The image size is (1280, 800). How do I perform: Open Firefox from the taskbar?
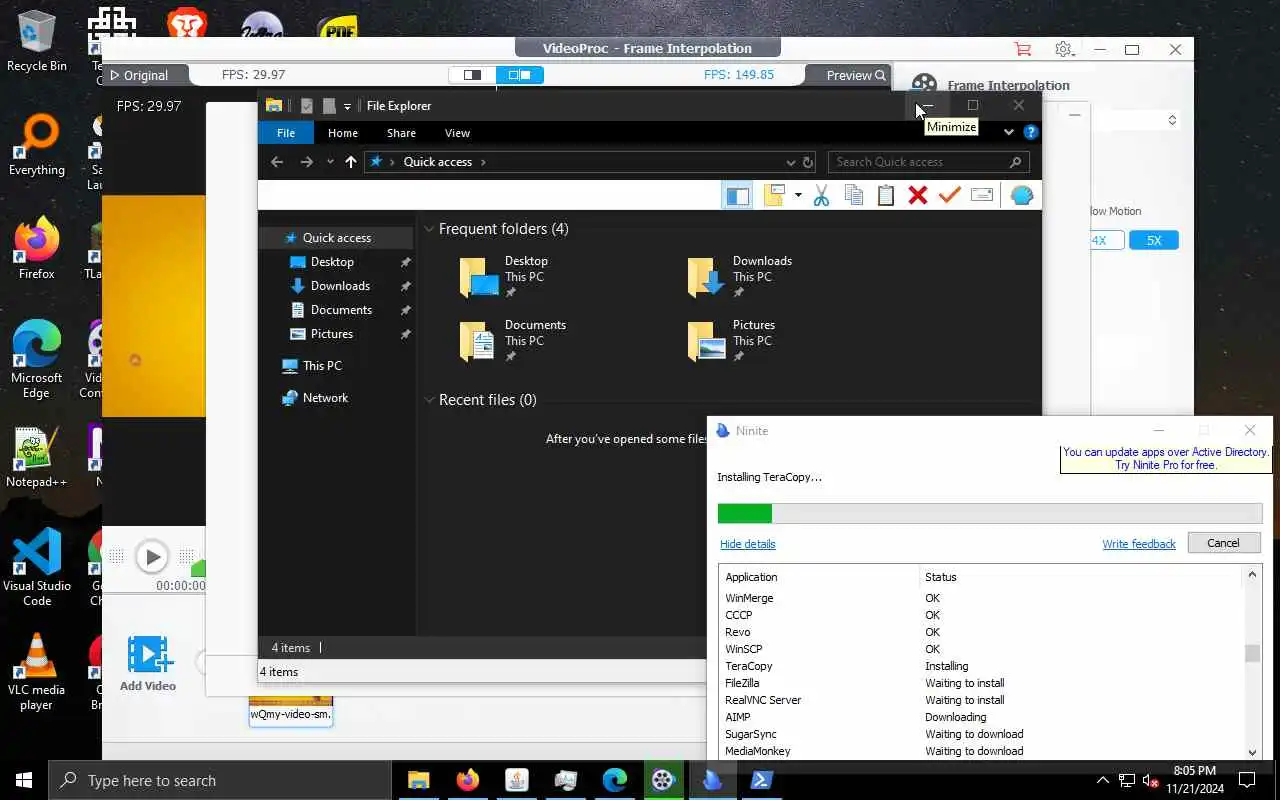(x=467, y=780)
